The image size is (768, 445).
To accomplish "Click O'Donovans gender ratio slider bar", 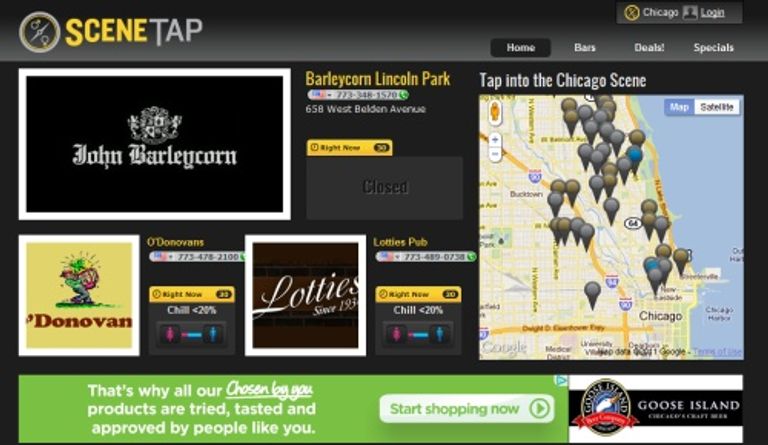I will coord(192,335).
